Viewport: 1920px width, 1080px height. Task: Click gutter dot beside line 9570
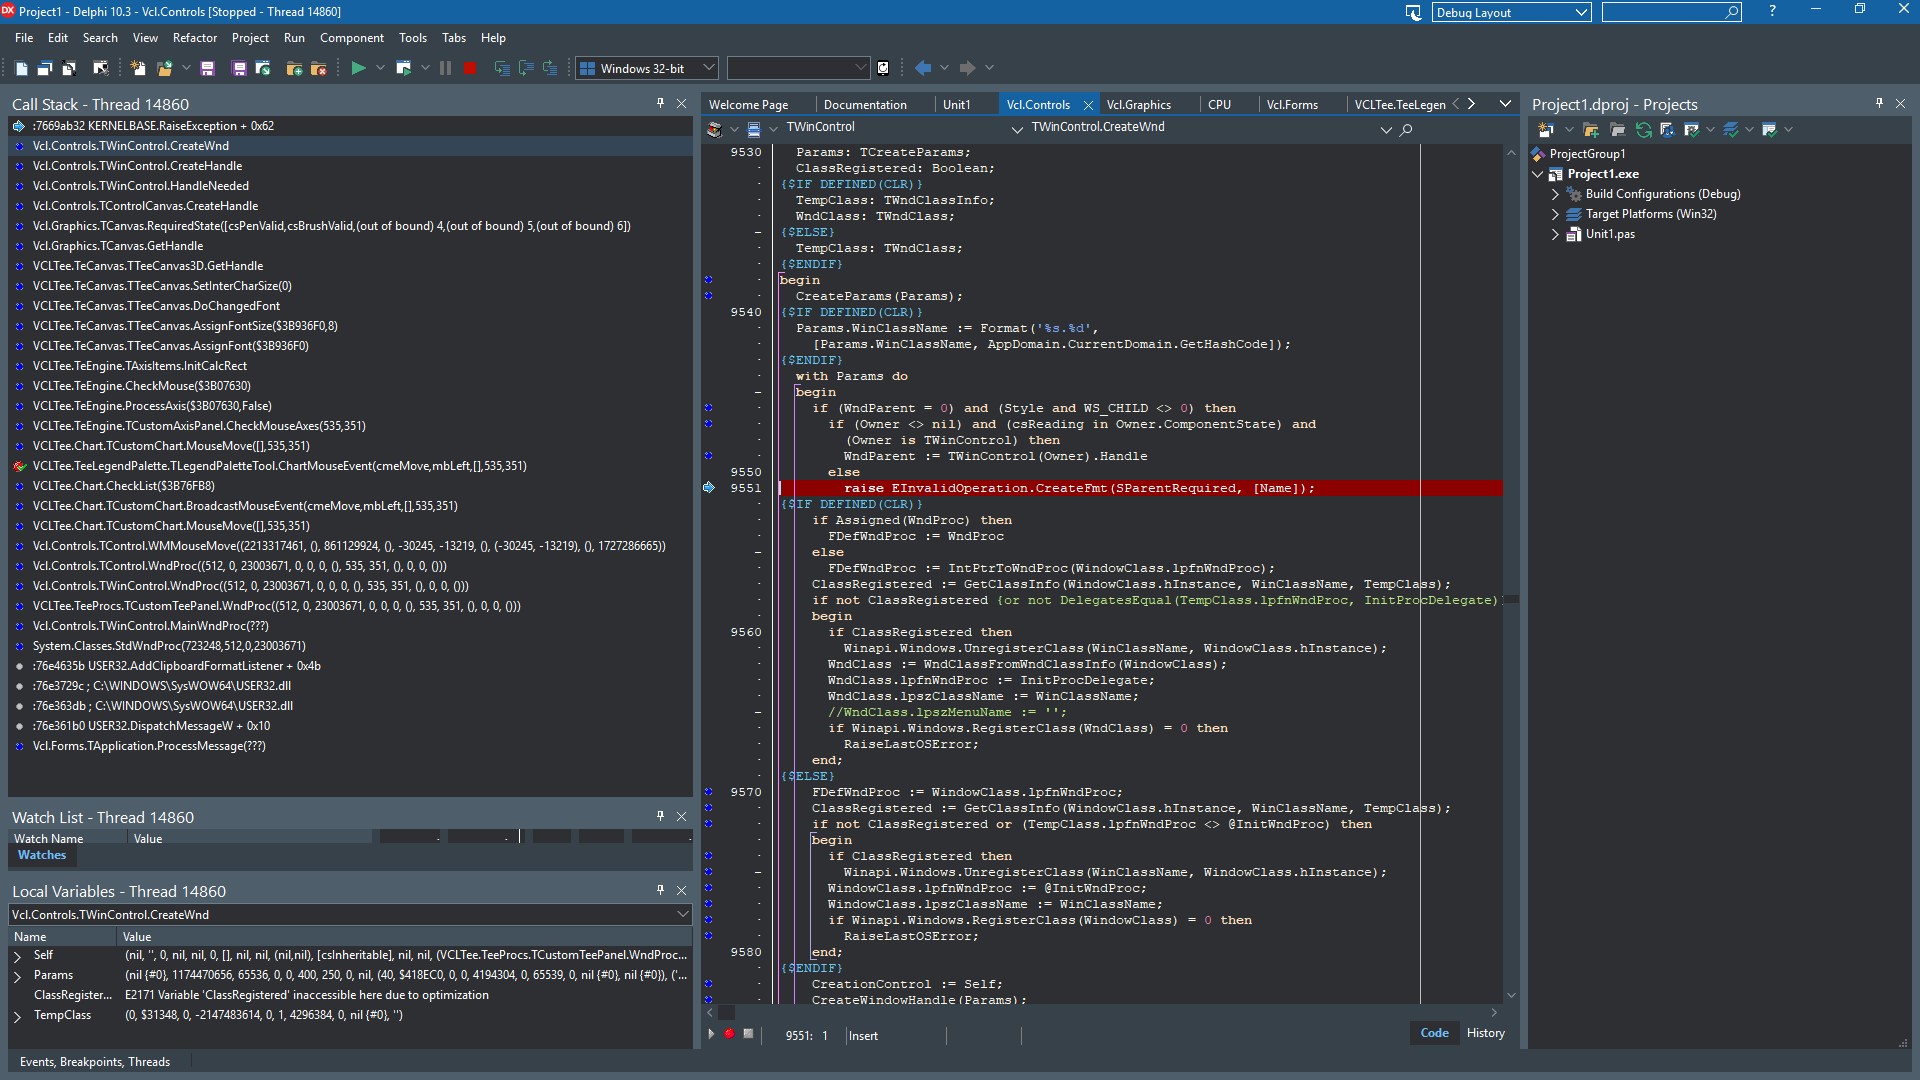point(709,792)
